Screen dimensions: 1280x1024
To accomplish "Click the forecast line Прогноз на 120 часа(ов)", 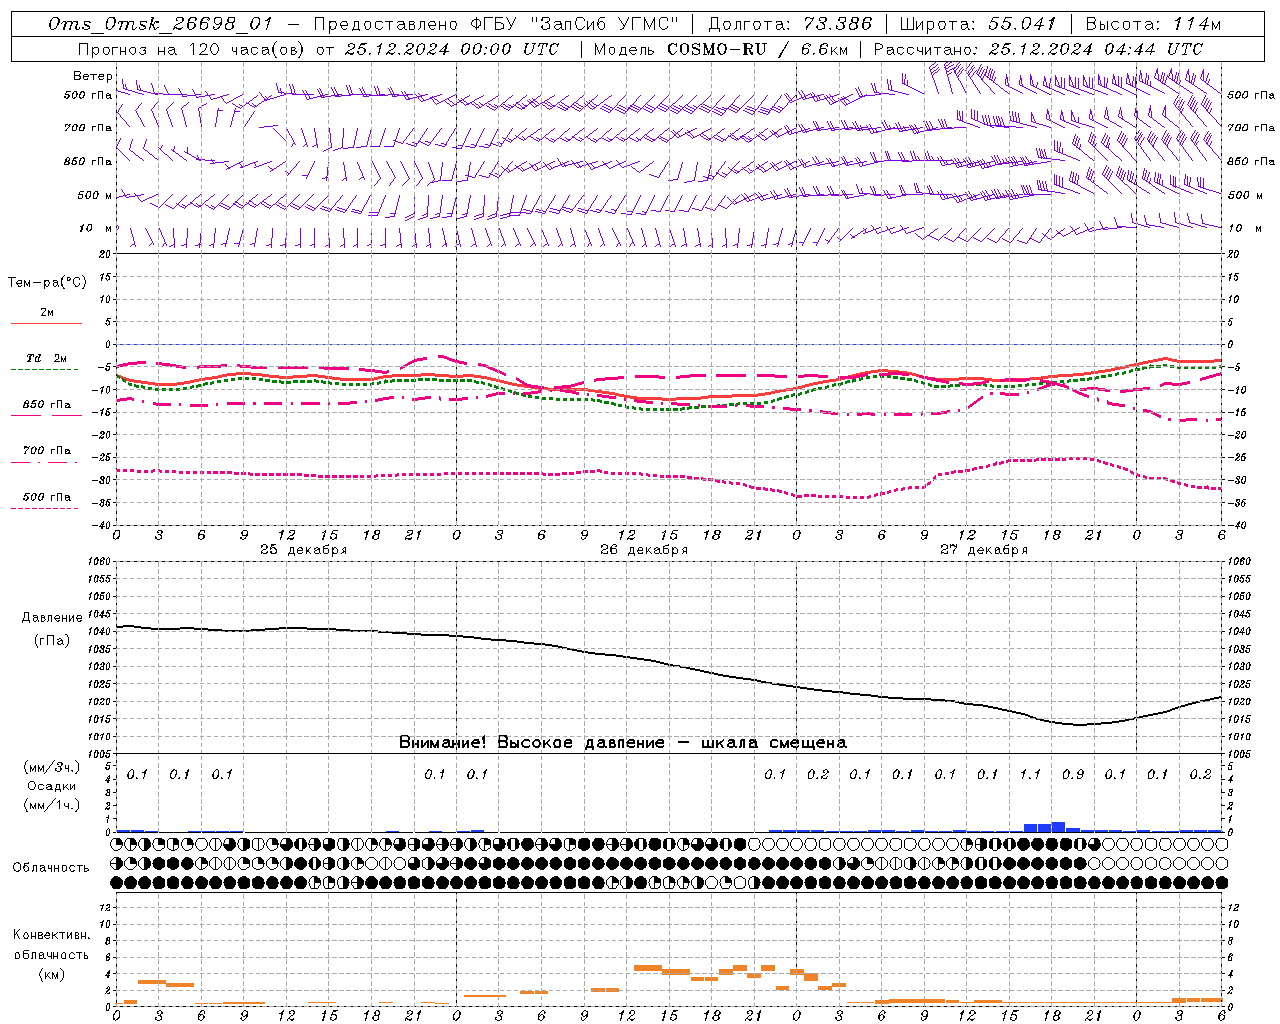I will tap(191, 49).
